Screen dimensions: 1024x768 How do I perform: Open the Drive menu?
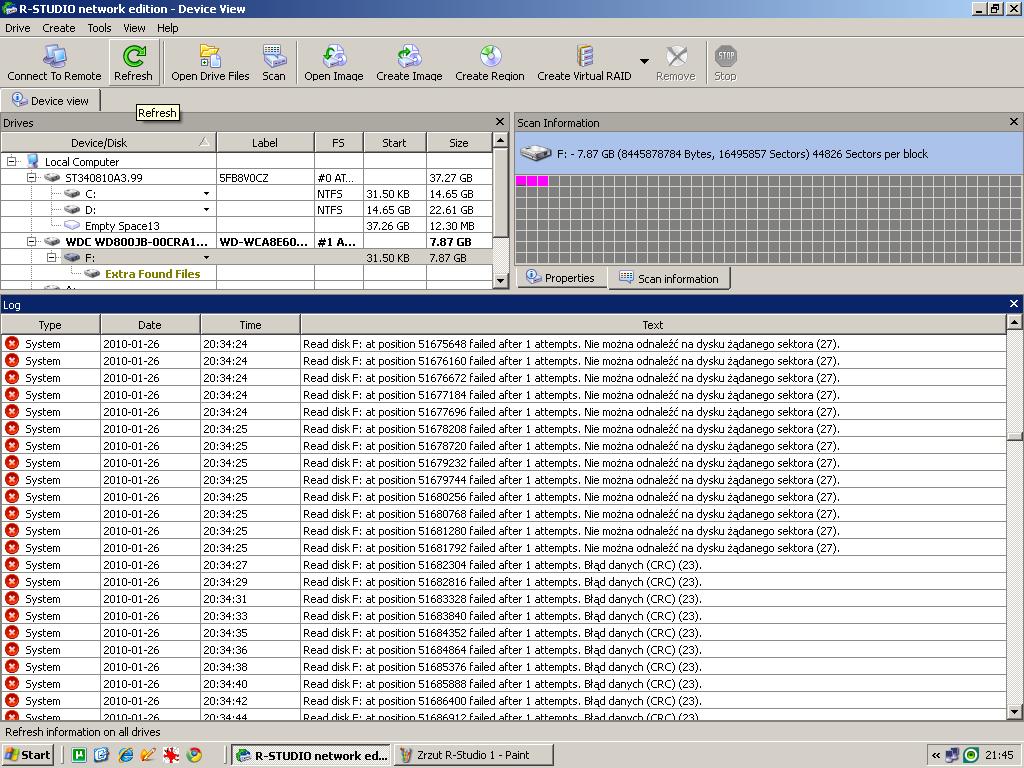click(x=18, y=28)
